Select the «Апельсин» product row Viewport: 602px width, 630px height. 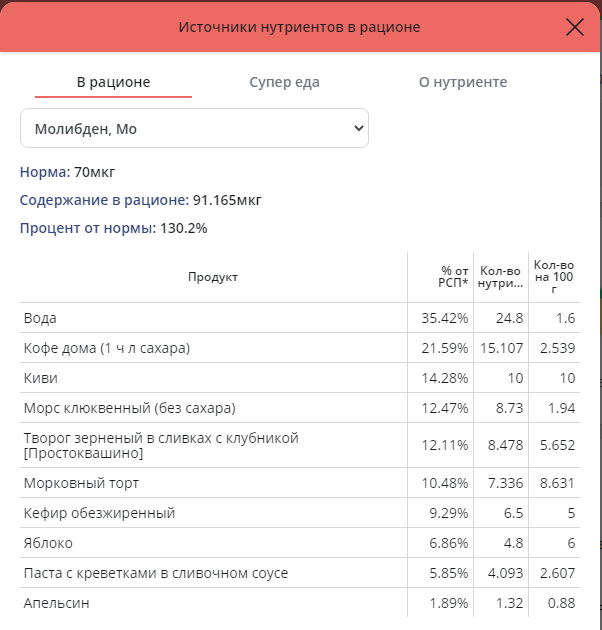(x=59, y=603)
